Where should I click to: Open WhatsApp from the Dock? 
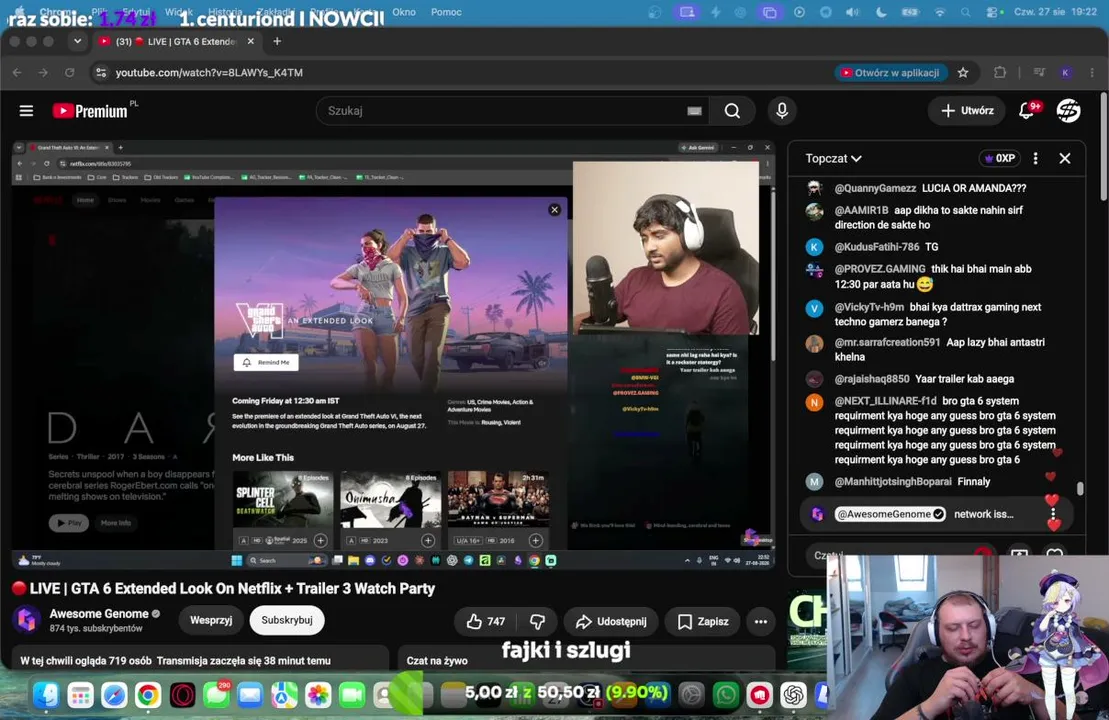726,695
